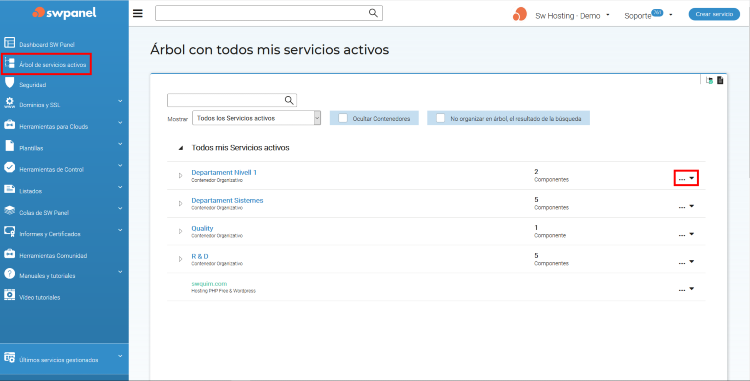Open Dashboard SW Panel sidebar icon
Viewport: 750px width, 381px height.
point(9,43)
